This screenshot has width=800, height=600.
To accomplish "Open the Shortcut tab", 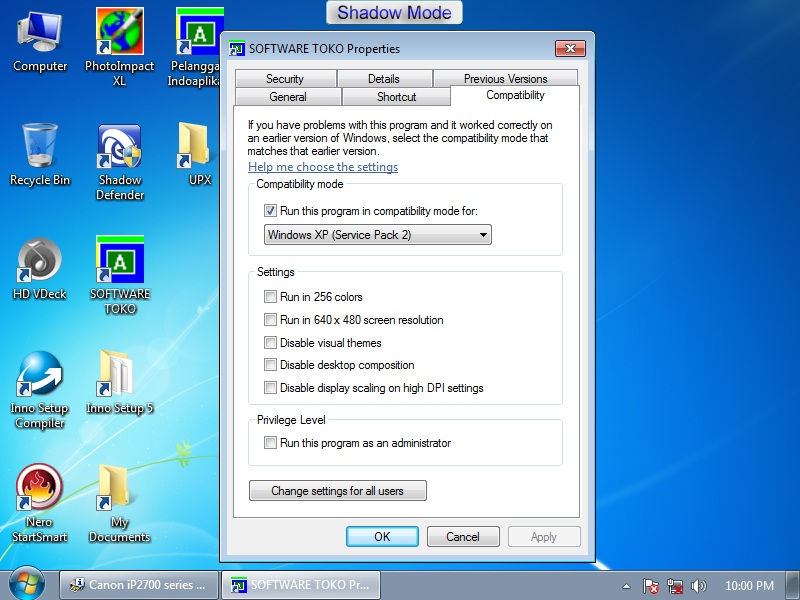I will (396, 96).
